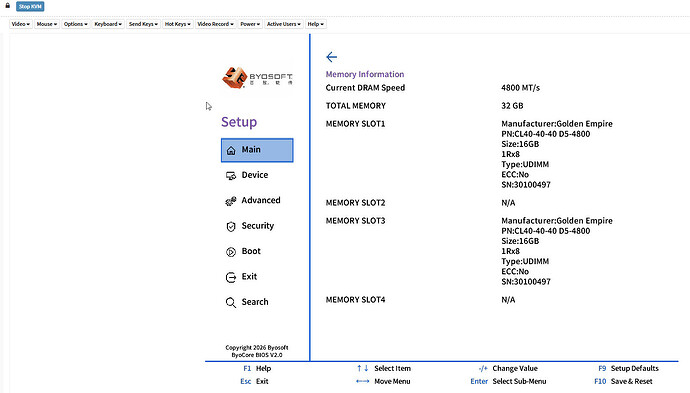Click the Size:16GB line in SLOT1
The width and height of the screenshot is (690, 393).
520,144
